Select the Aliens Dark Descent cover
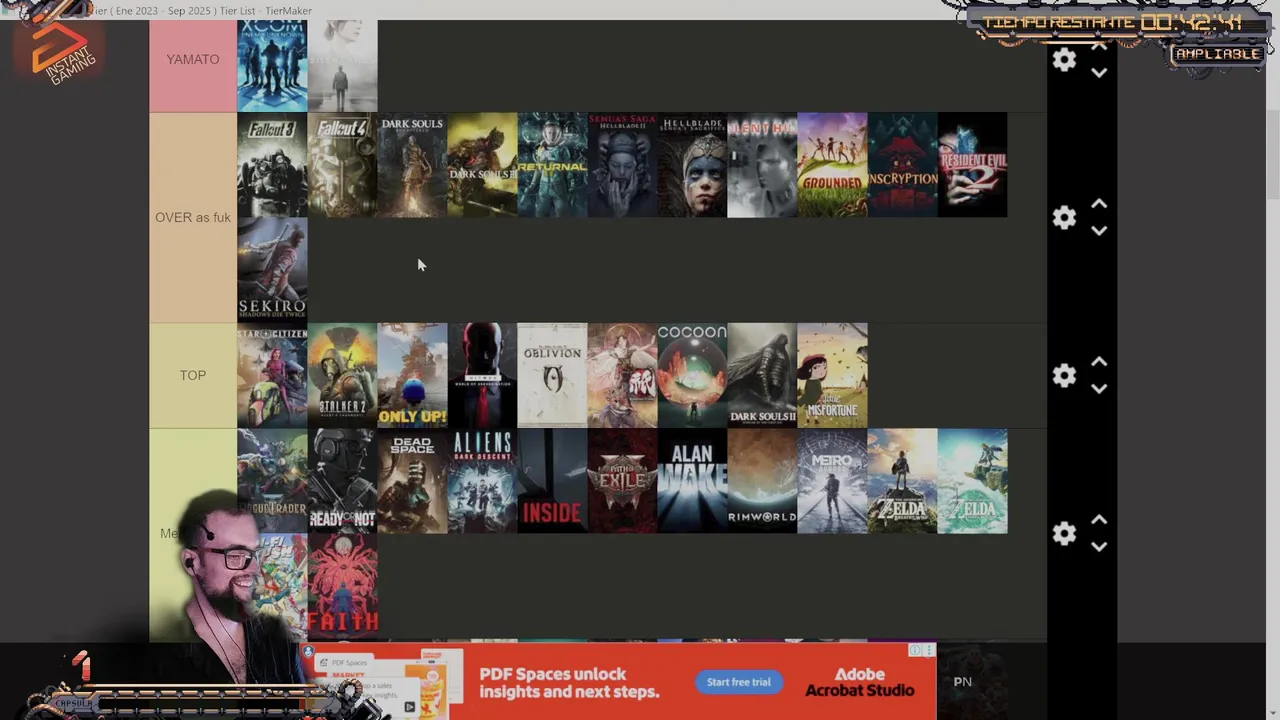This screenshot has width=1280, height=720. coord(482,481)
